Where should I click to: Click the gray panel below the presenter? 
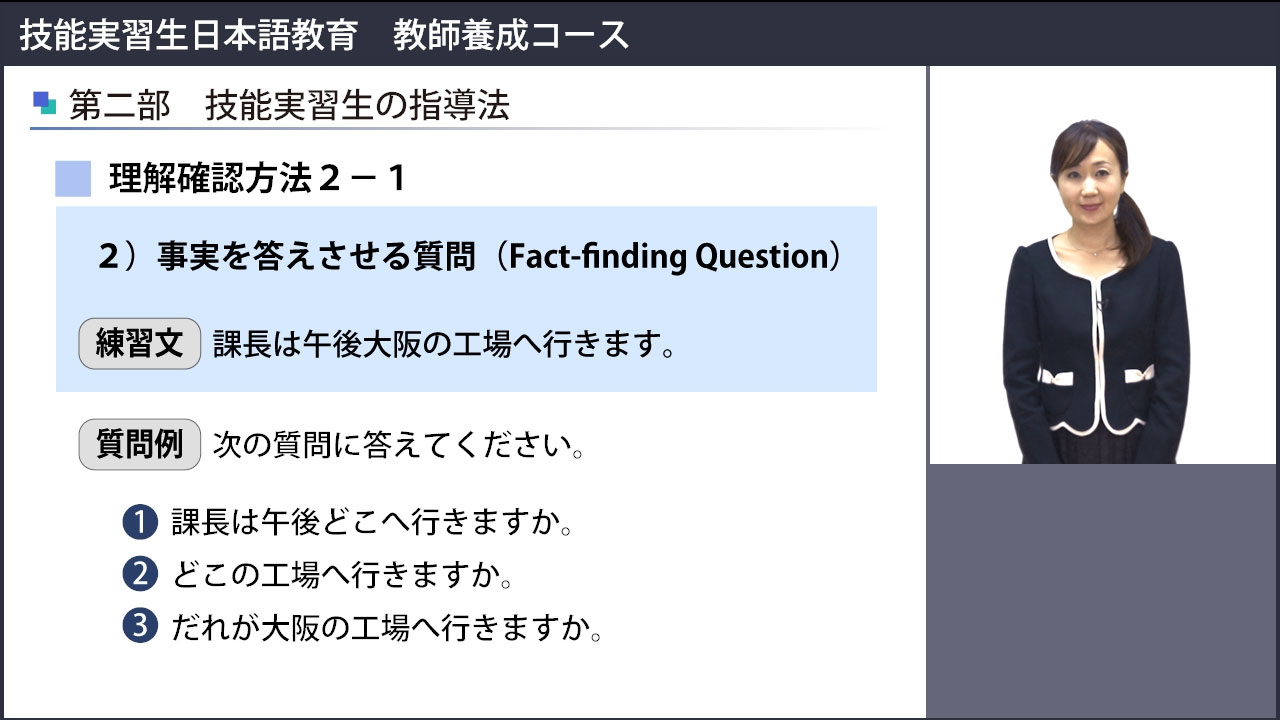tap(1103, 590)
